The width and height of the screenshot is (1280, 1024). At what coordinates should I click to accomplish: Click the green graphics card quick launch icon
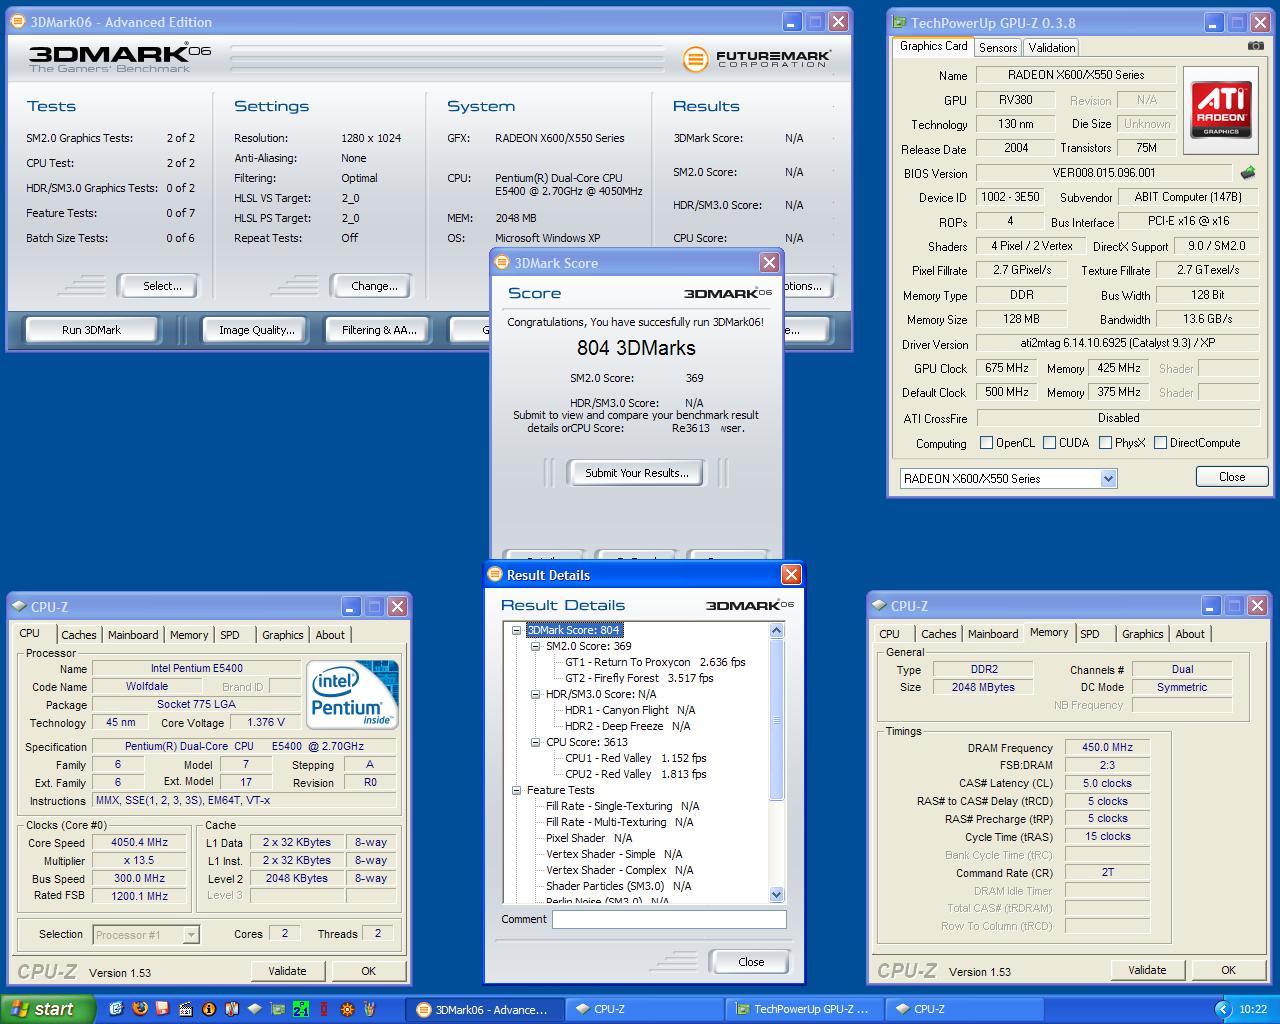(278, 1009)
